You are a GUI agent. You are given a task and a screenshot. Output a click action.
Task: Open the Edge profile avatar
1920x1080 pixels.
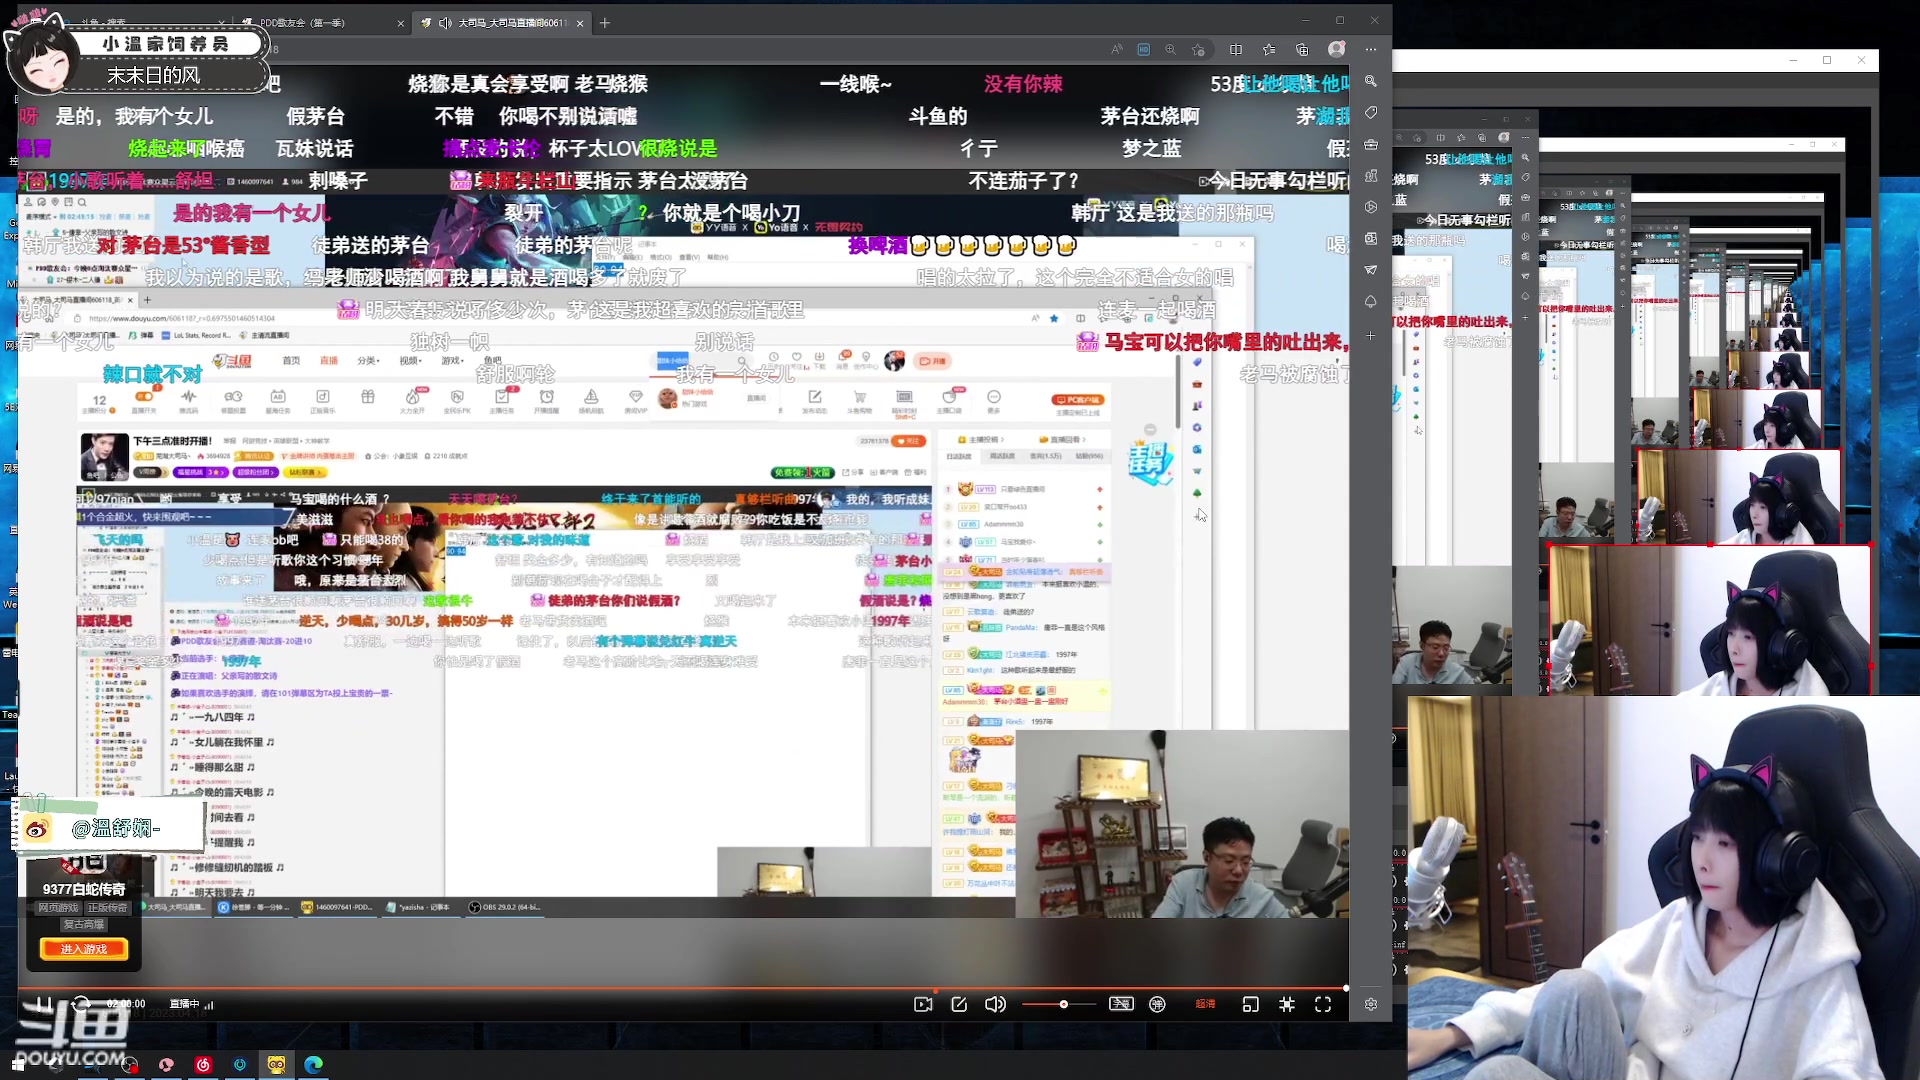pyautogui.click(x=1337, y=49)
